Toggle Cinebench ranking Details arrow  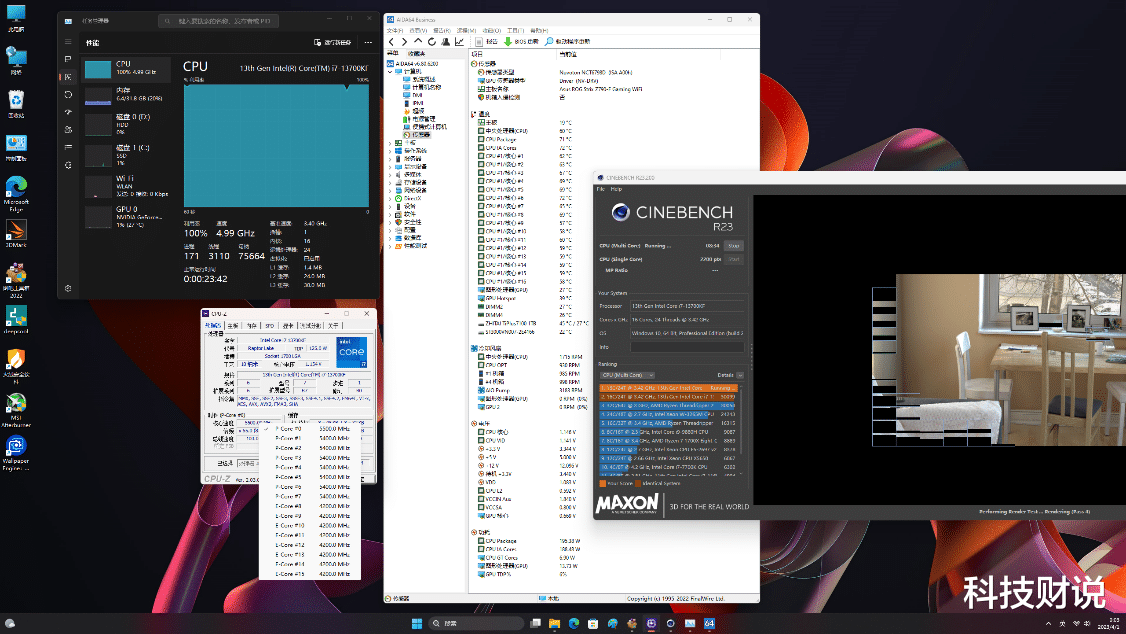740,375
